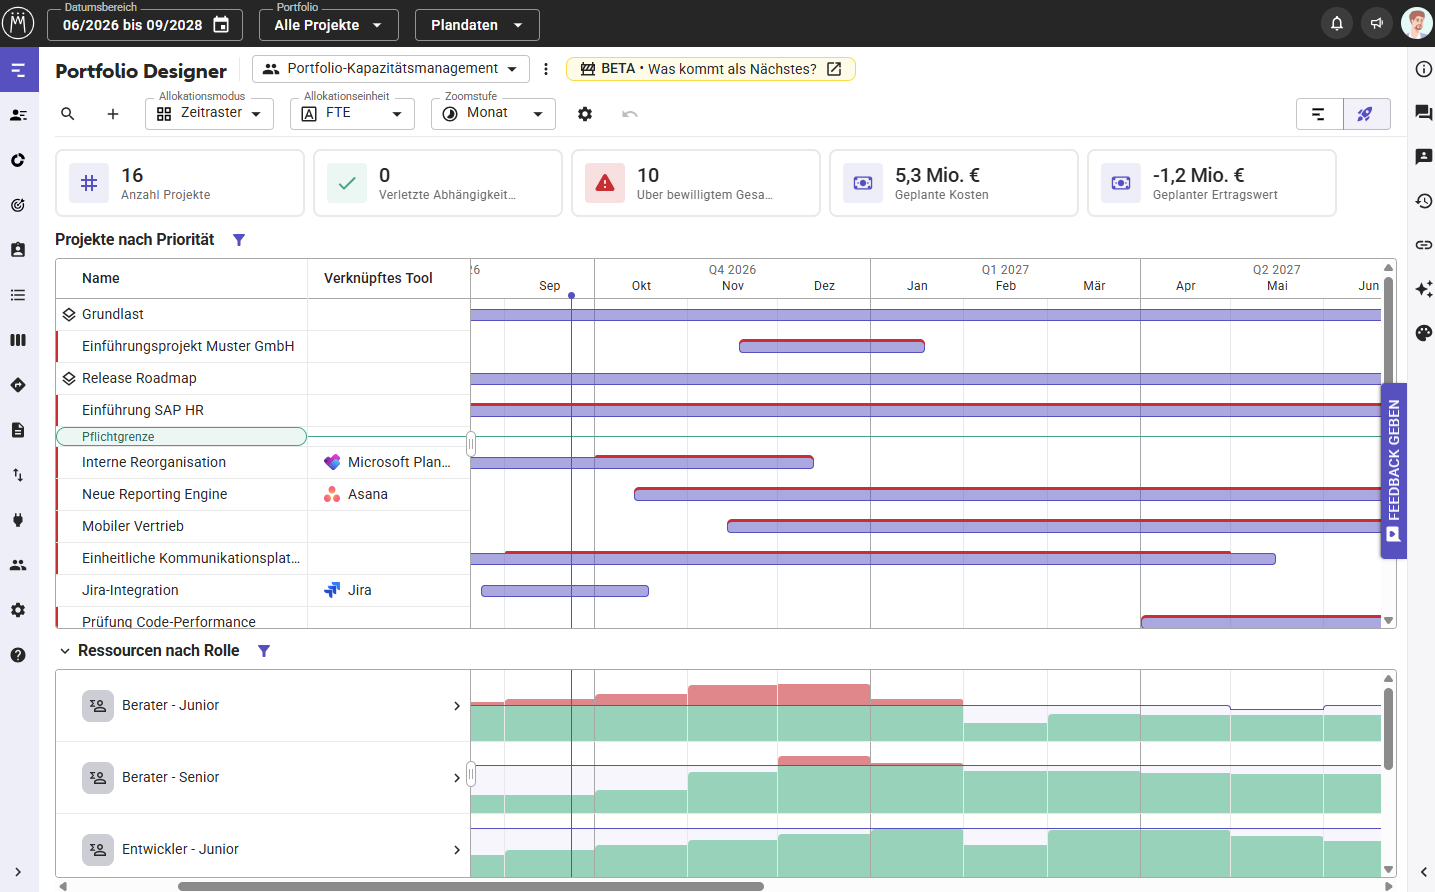
Task: Add a new item with plus icon
Action: 113,114
